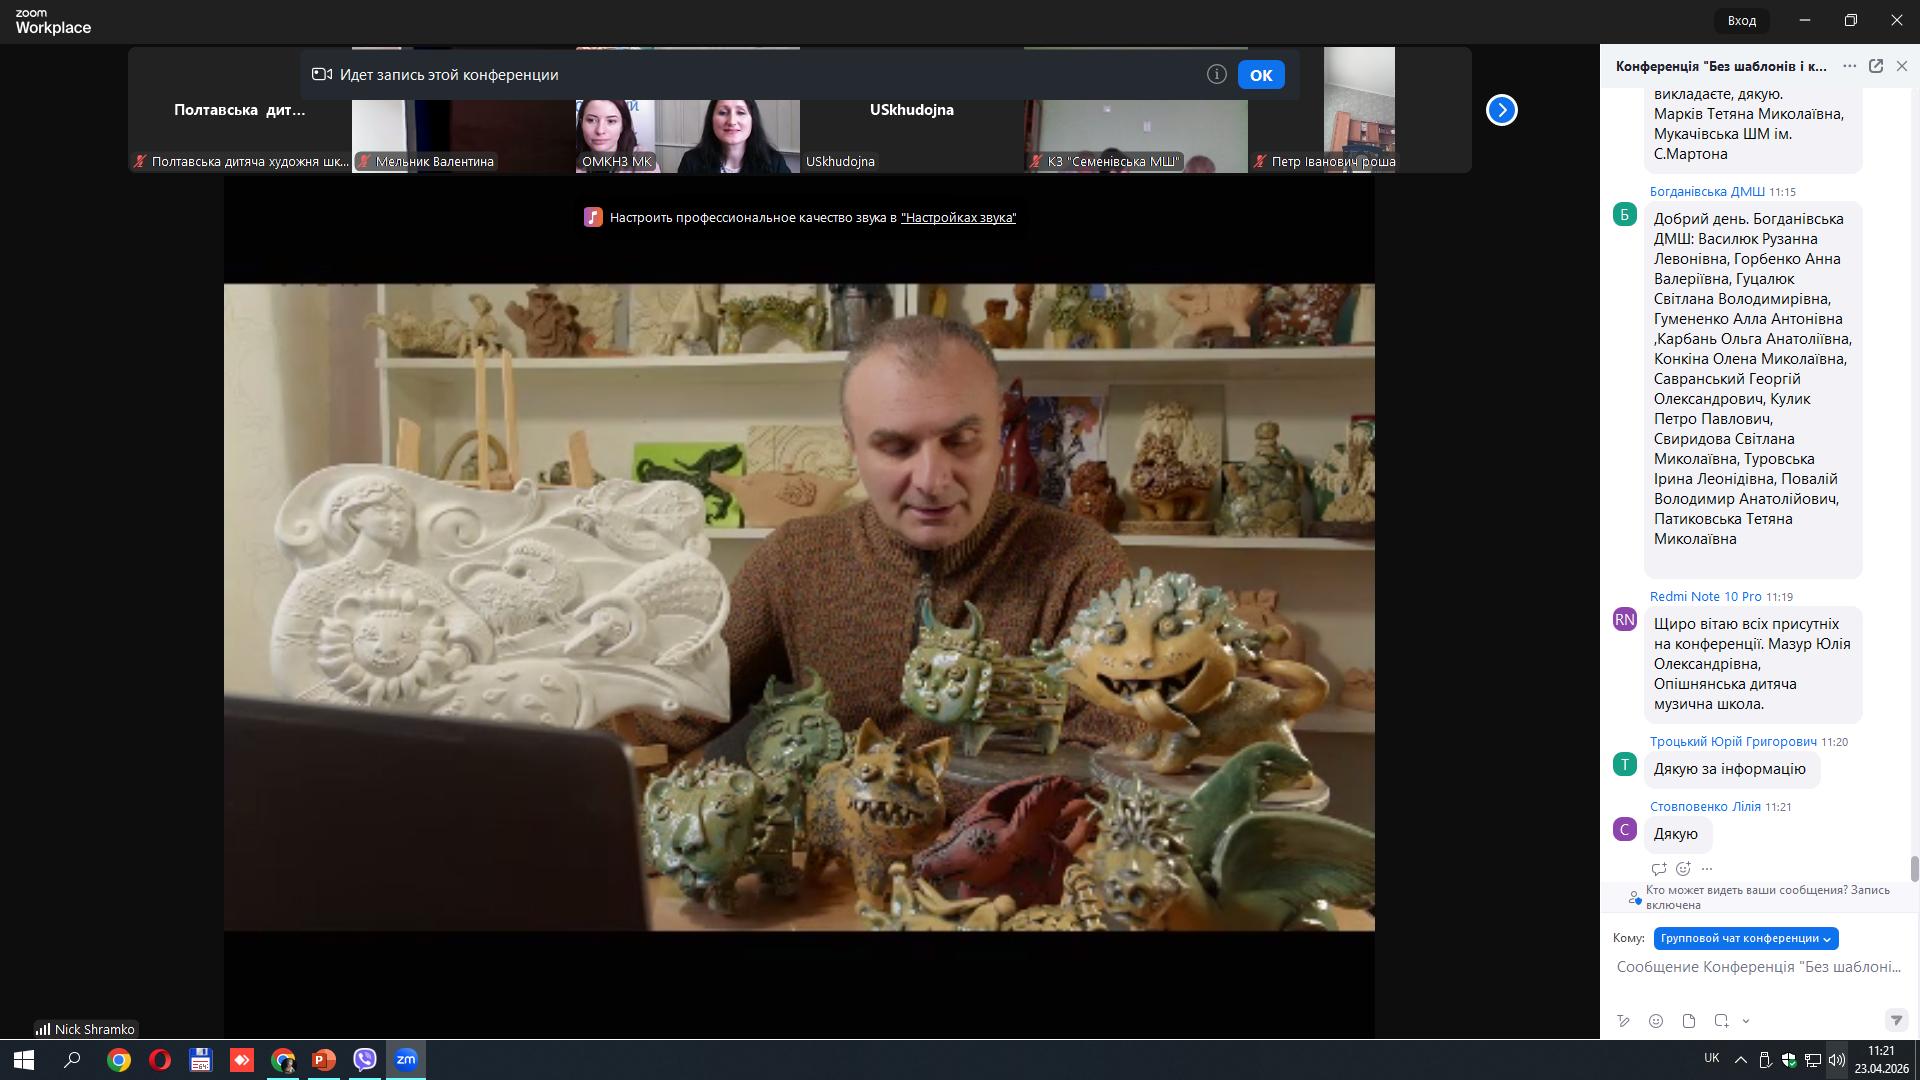Click the attach file icon in chat
This screenshot has width=1920, height=1080.
point(1689,1021)
